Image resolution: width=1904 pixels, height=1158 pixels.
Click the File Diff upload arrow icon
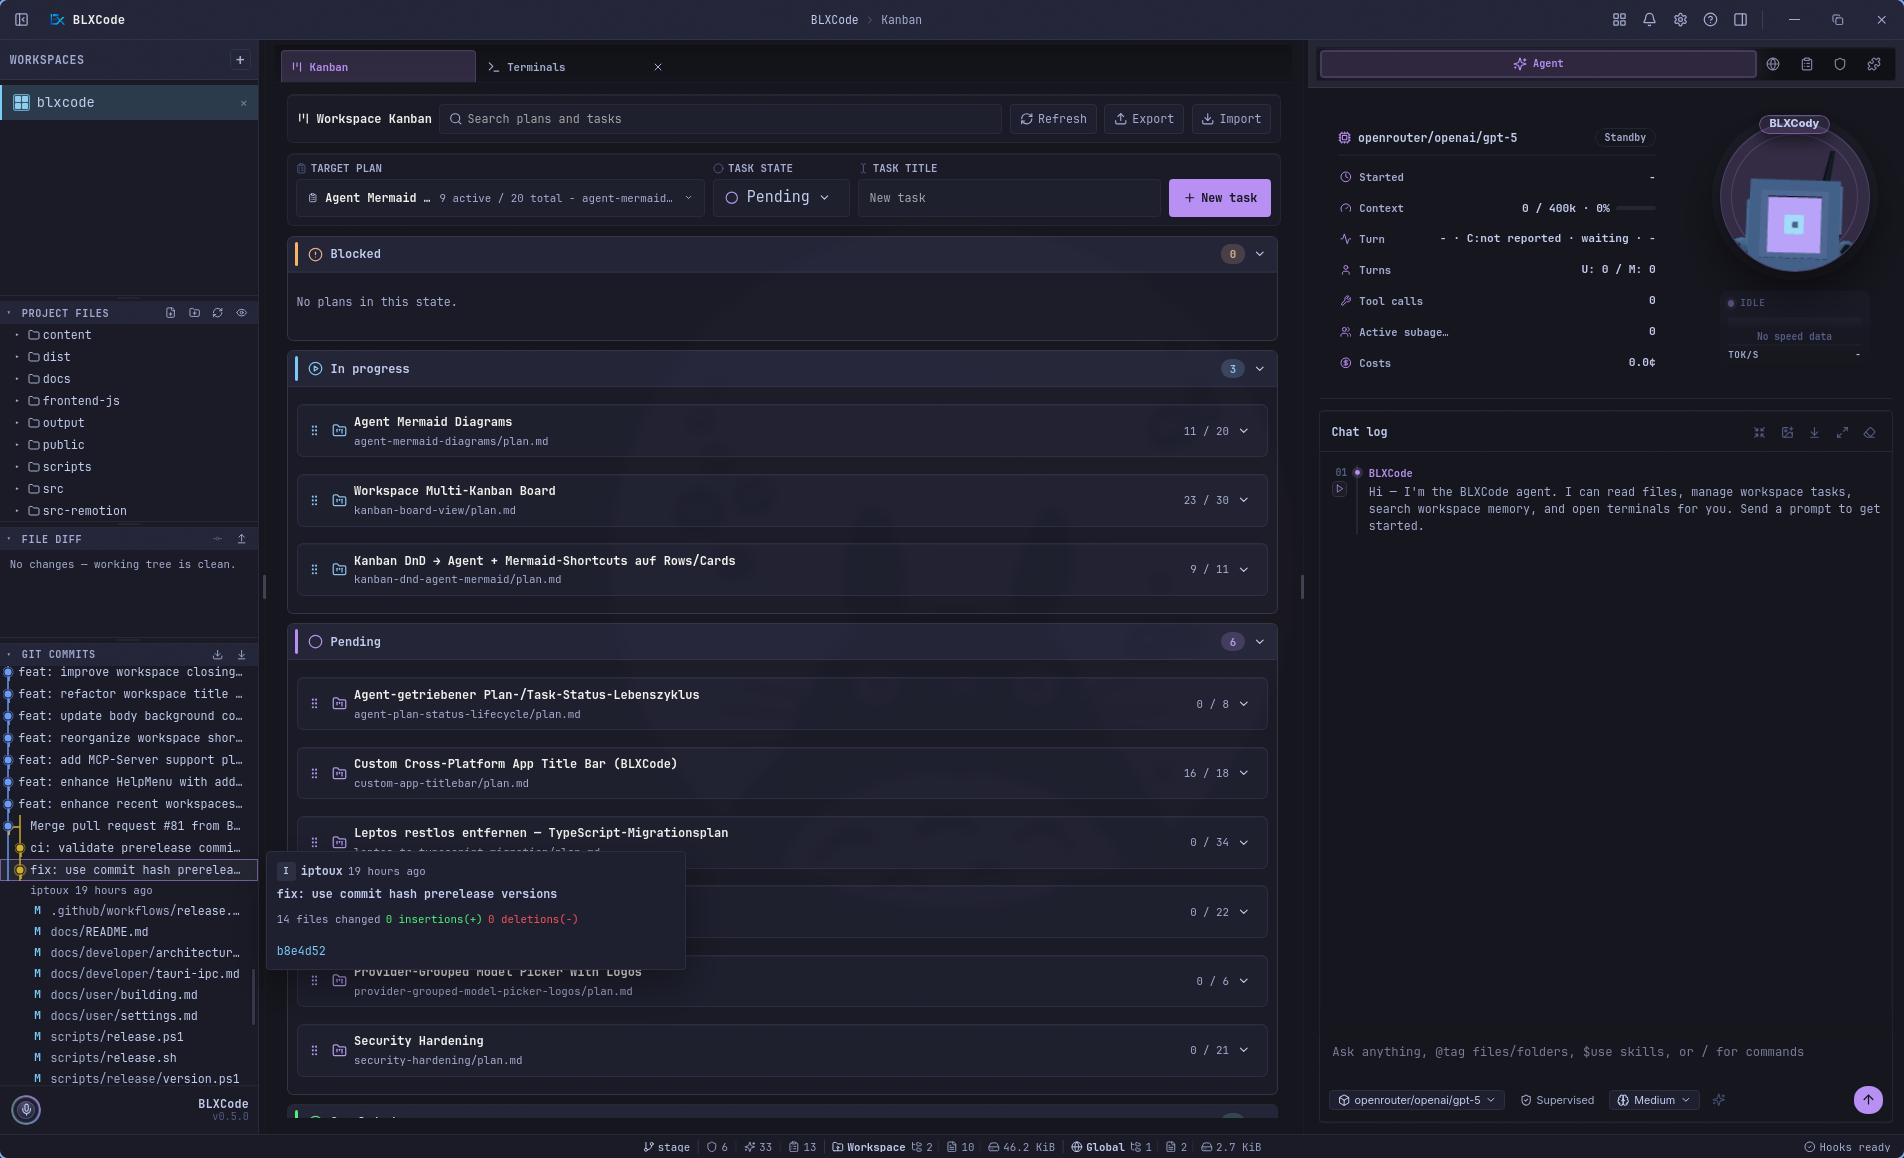click(x=241, y=539)
